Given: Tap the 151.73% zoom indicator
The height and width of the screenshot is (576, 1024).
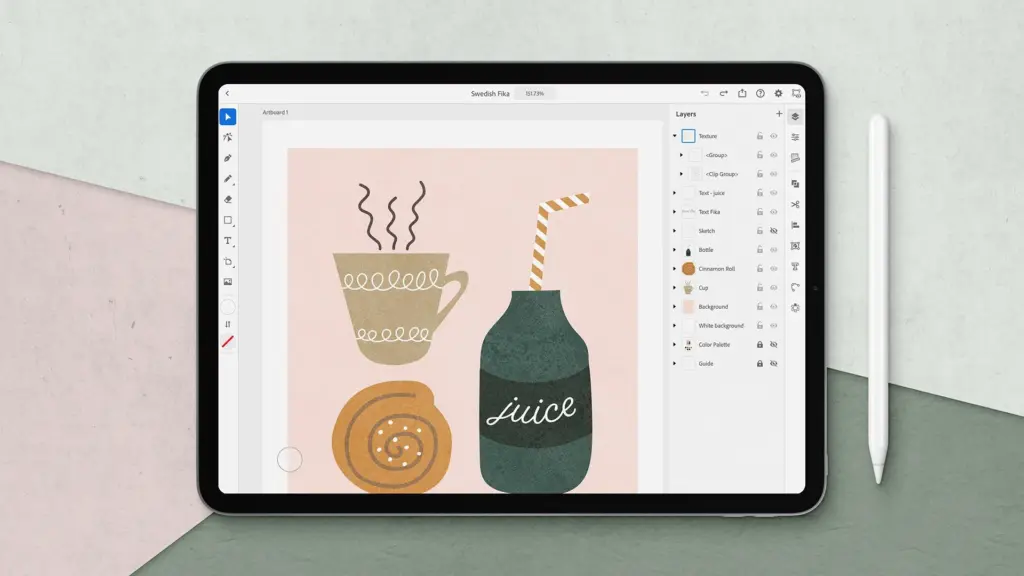Looking at the screenshot, I should click(x=536, y=91).
